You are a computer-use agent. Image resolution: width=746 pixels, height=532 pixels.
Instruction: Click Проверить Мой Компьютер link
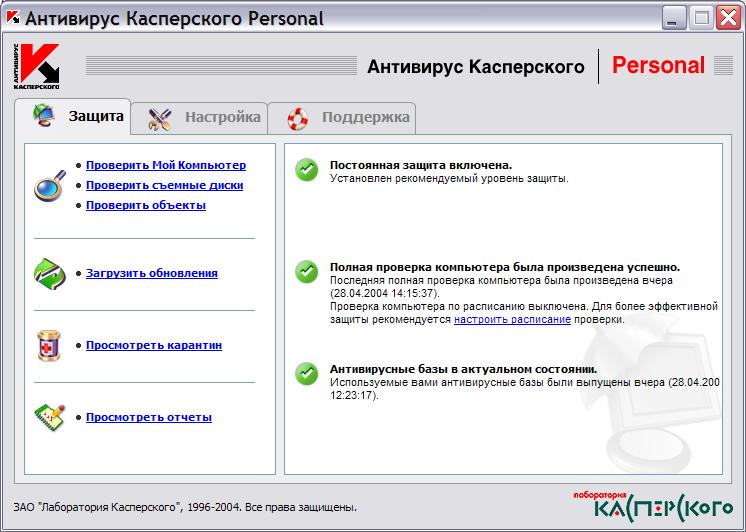click(166, 165)
